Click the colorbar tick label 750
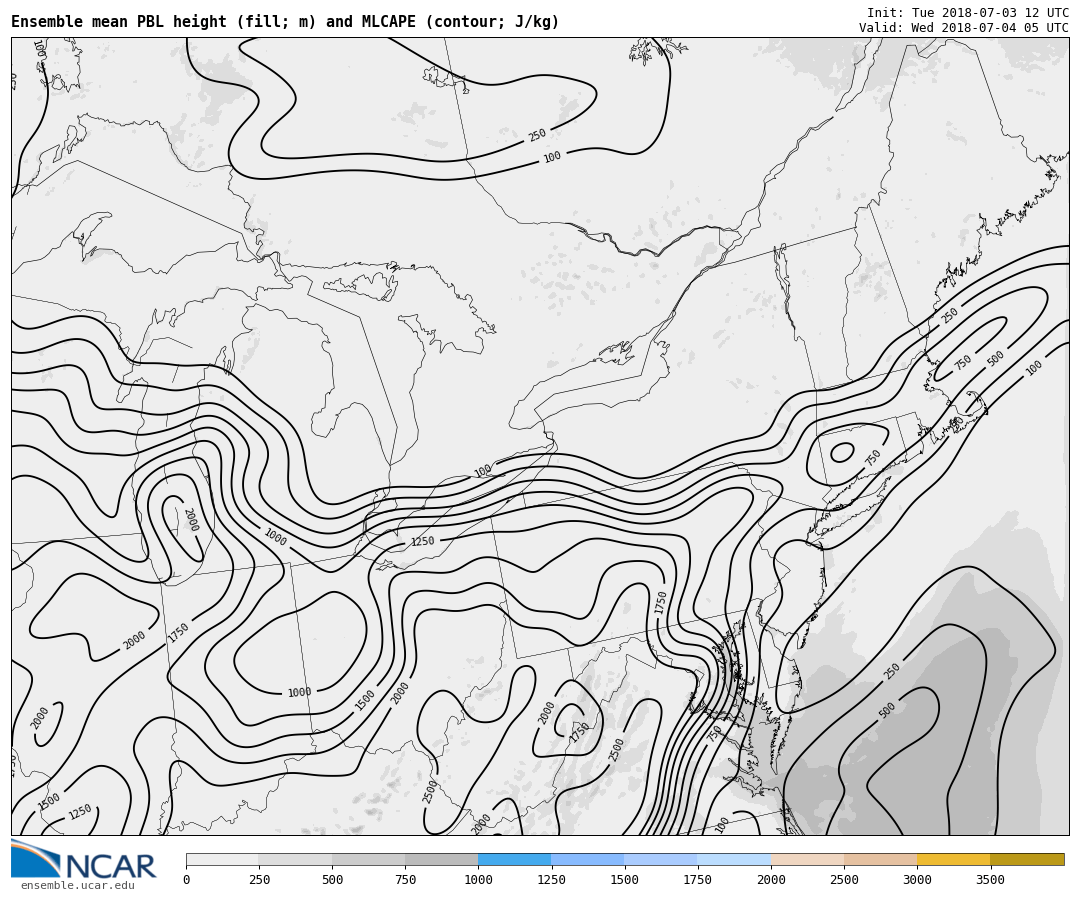1080x898 pixels. (x=405, y=879)
